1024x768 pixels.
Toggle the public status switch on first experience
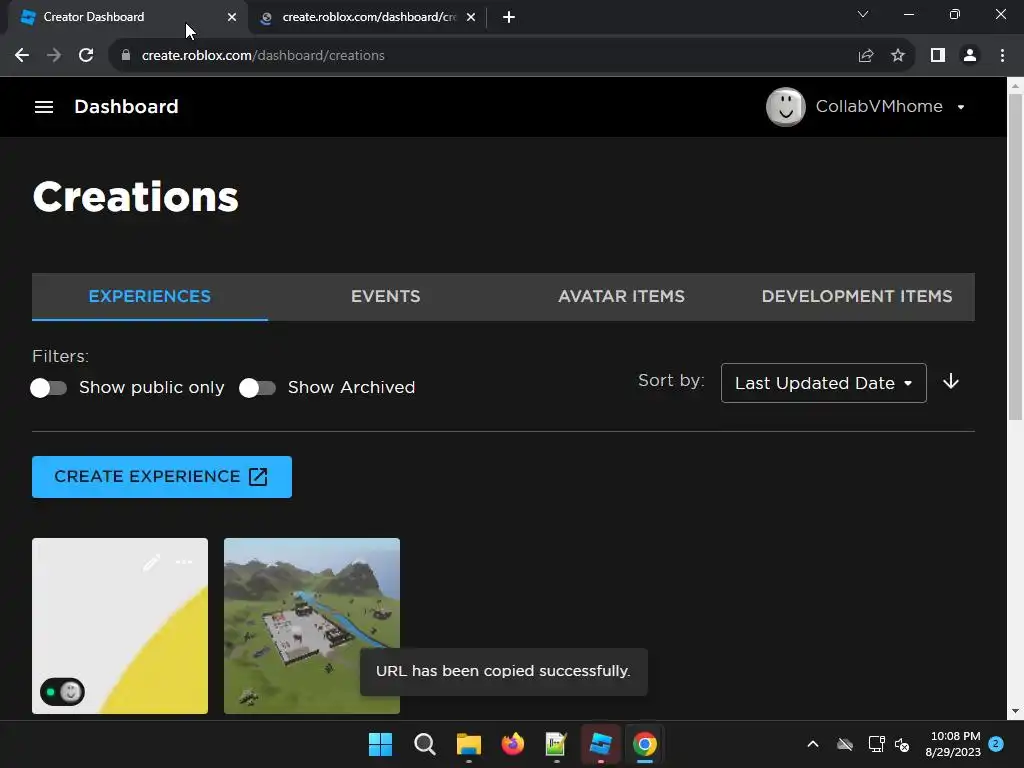[63, 692]
